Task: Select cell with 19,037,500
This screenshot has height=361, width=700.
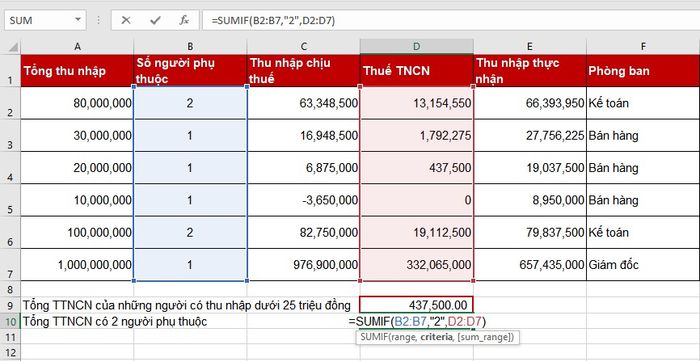Action: click(530, 168)
